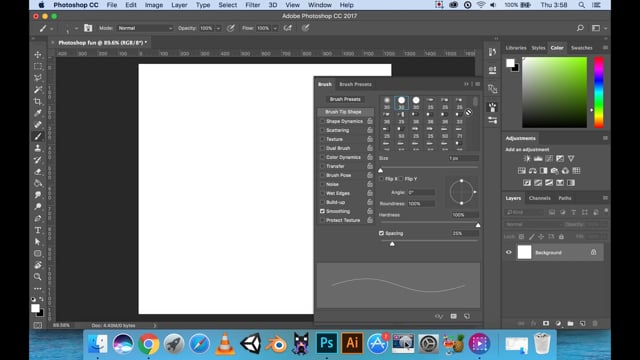The image size is (640, 360).
Task: Select the Dodge tool
Action: pos(38,207)
